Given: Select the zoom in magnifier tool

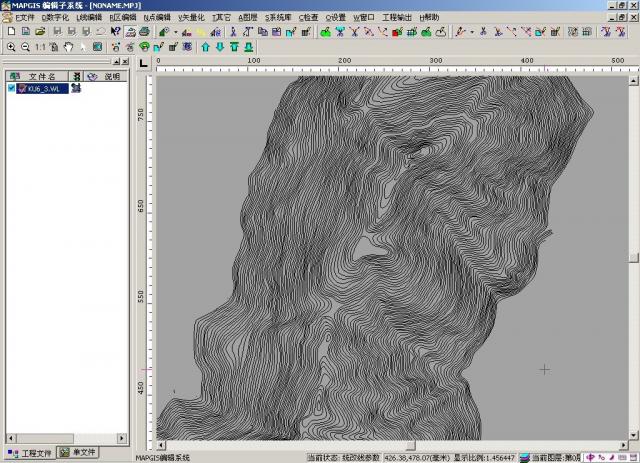Looking at the screenshot, I should tap(10, 47).
